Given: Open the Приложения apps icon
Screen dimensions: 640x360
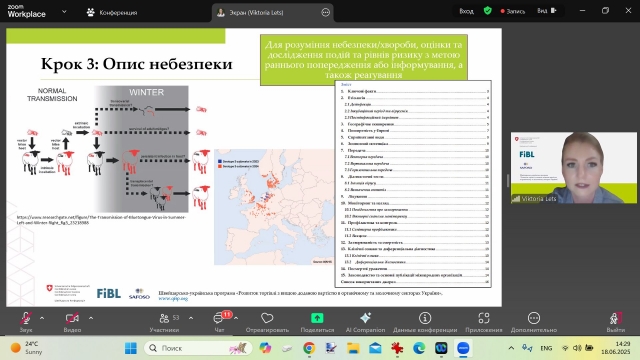Looking at the screenshot, I should click(x=484, y=318).
